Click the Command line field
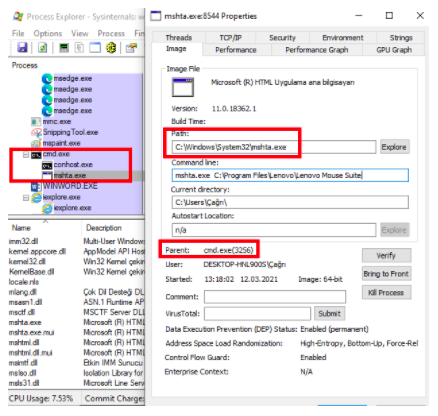 290,175
